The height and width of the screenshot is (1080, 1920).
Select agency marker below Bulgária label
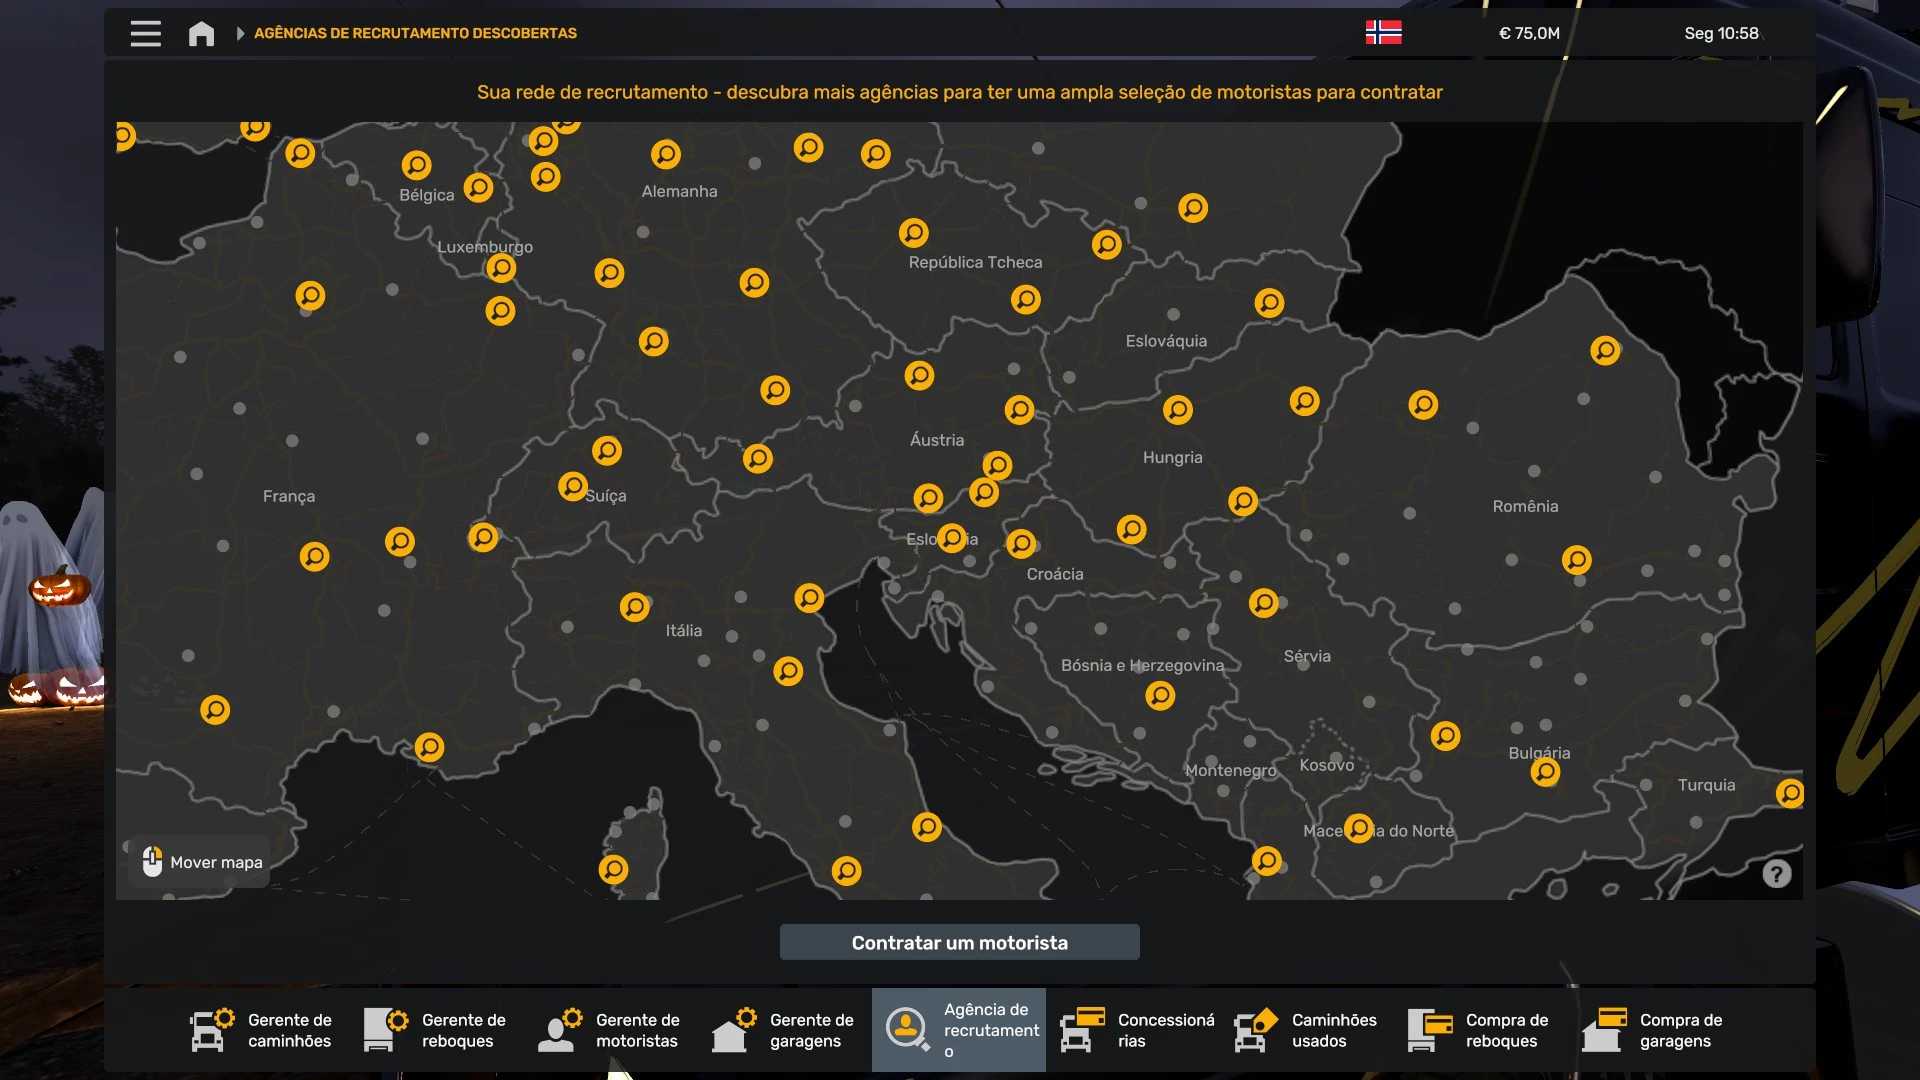[x=1545, y=772]
